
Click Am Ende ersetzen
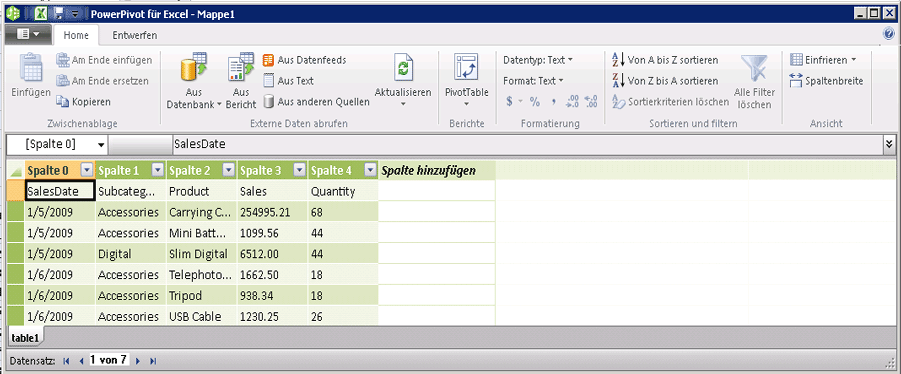pyautogui.click(x=102, y=81)
